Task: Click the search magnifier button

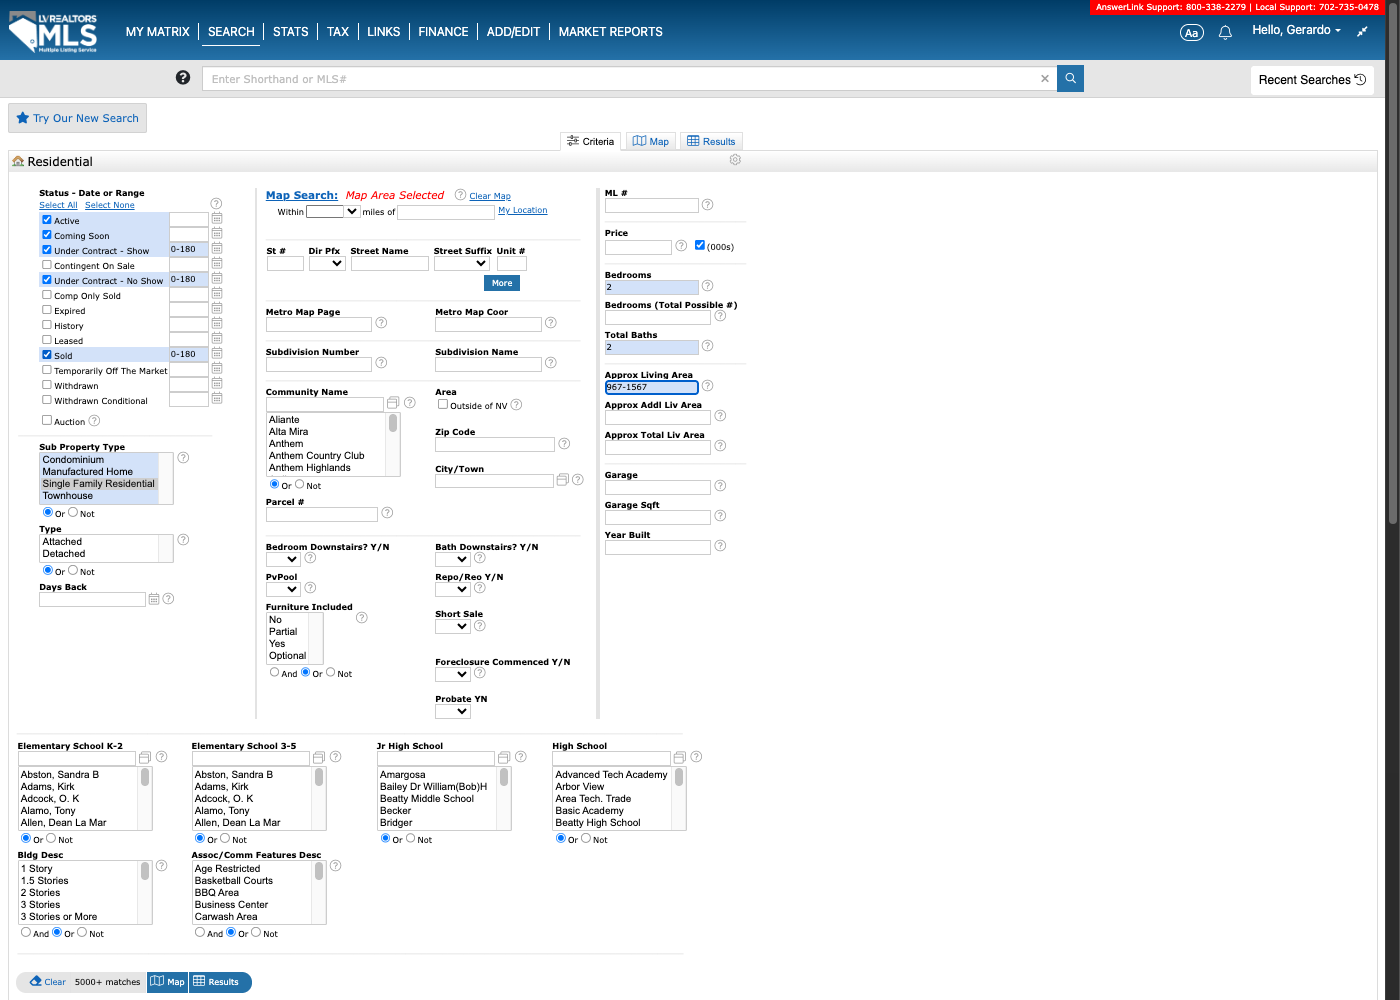Action: (1070, 78)
